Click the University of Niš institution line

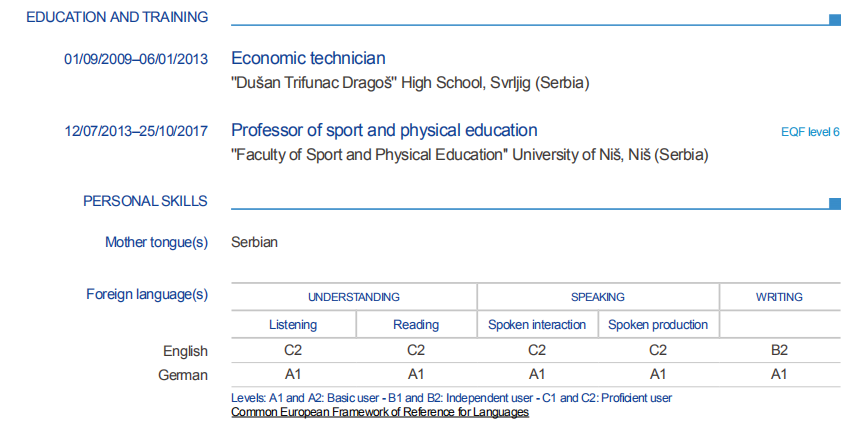click(469, 155)
